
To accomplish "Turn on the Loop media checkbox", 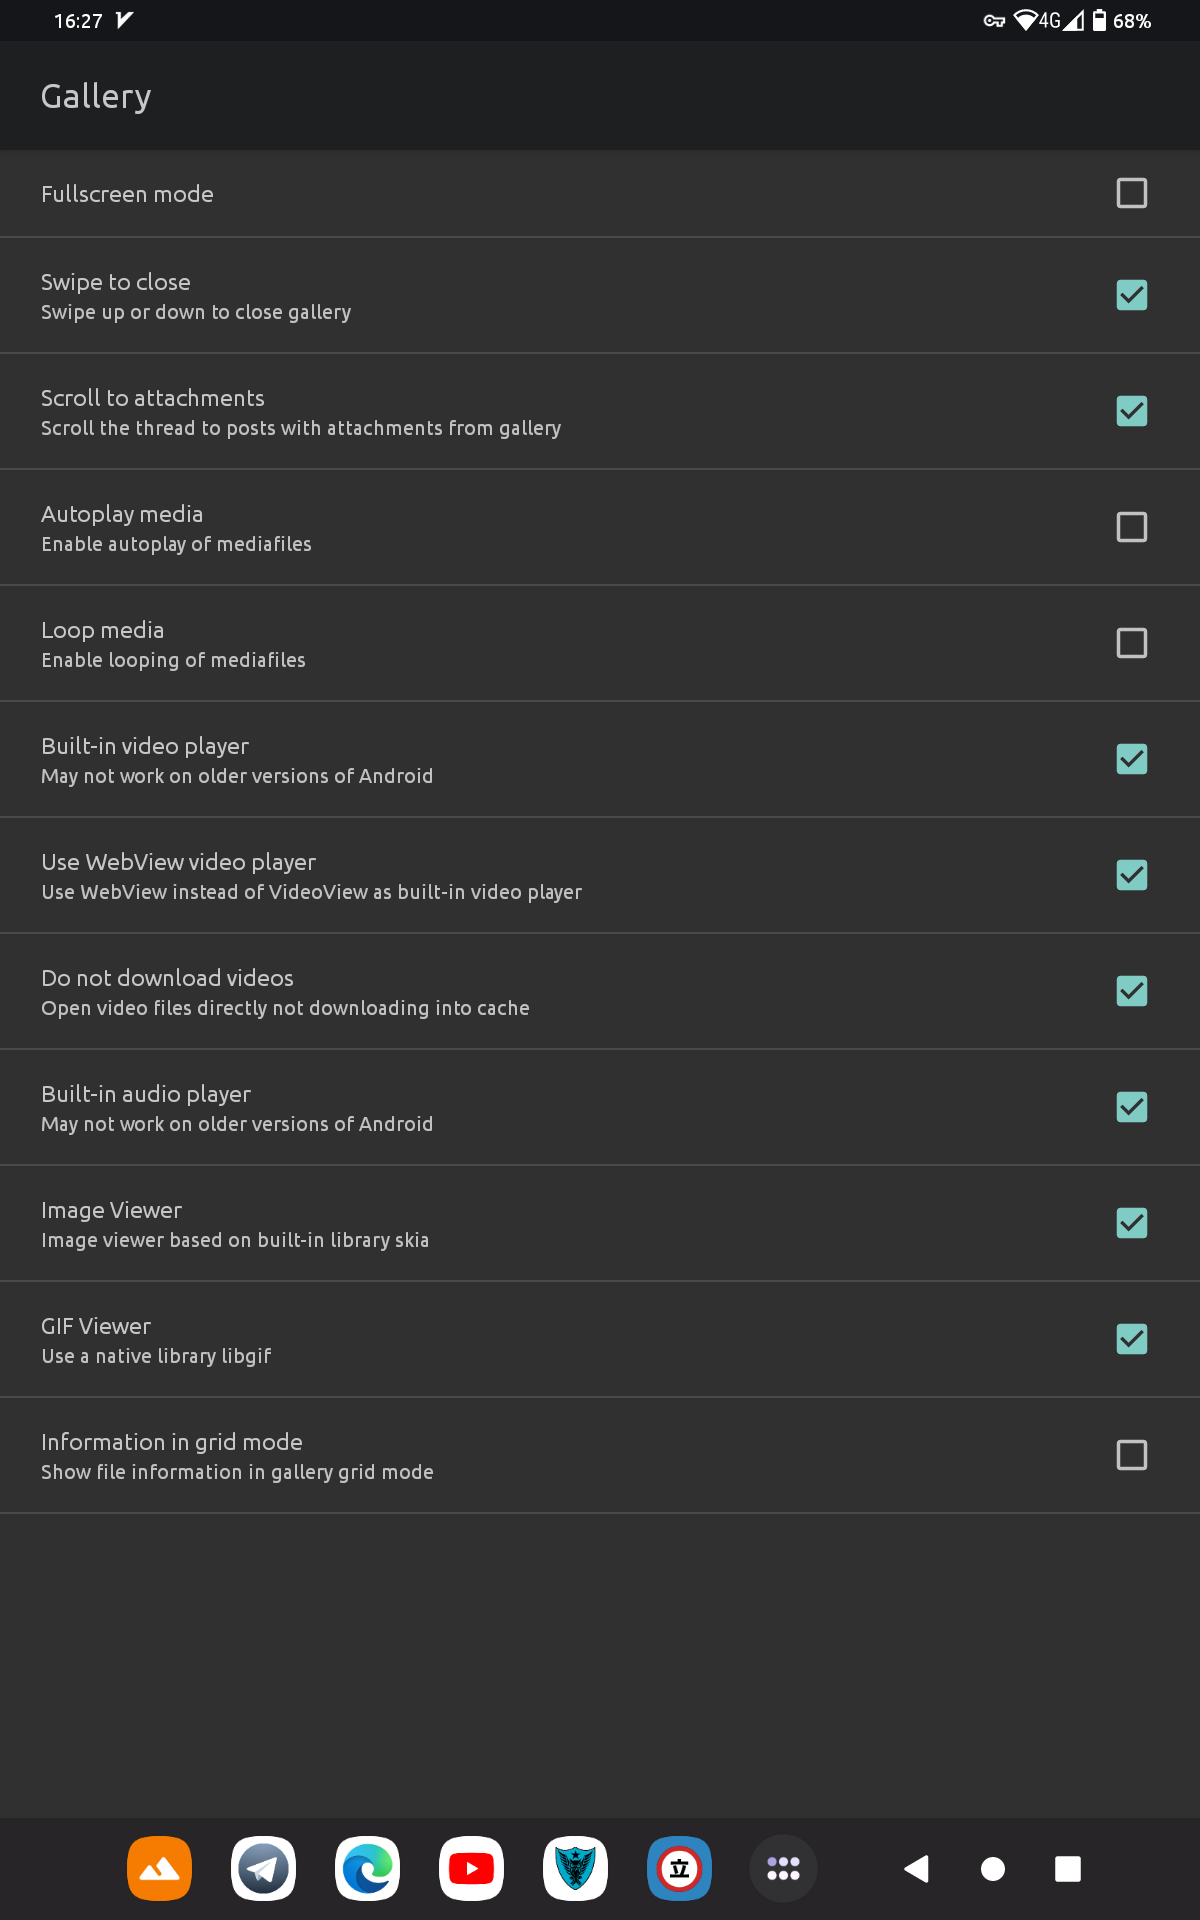I will point(1131,643).
